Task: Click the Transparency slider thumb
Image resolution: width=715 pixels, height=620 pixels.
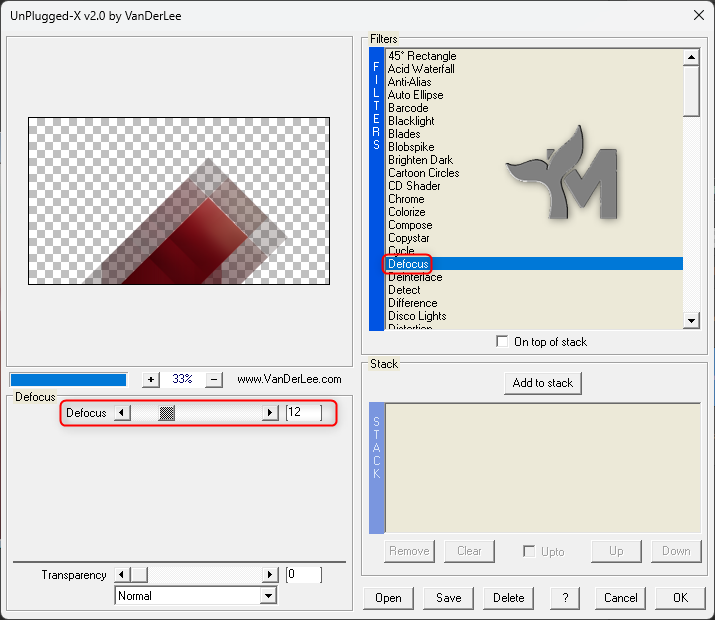Action: (139, 574)
